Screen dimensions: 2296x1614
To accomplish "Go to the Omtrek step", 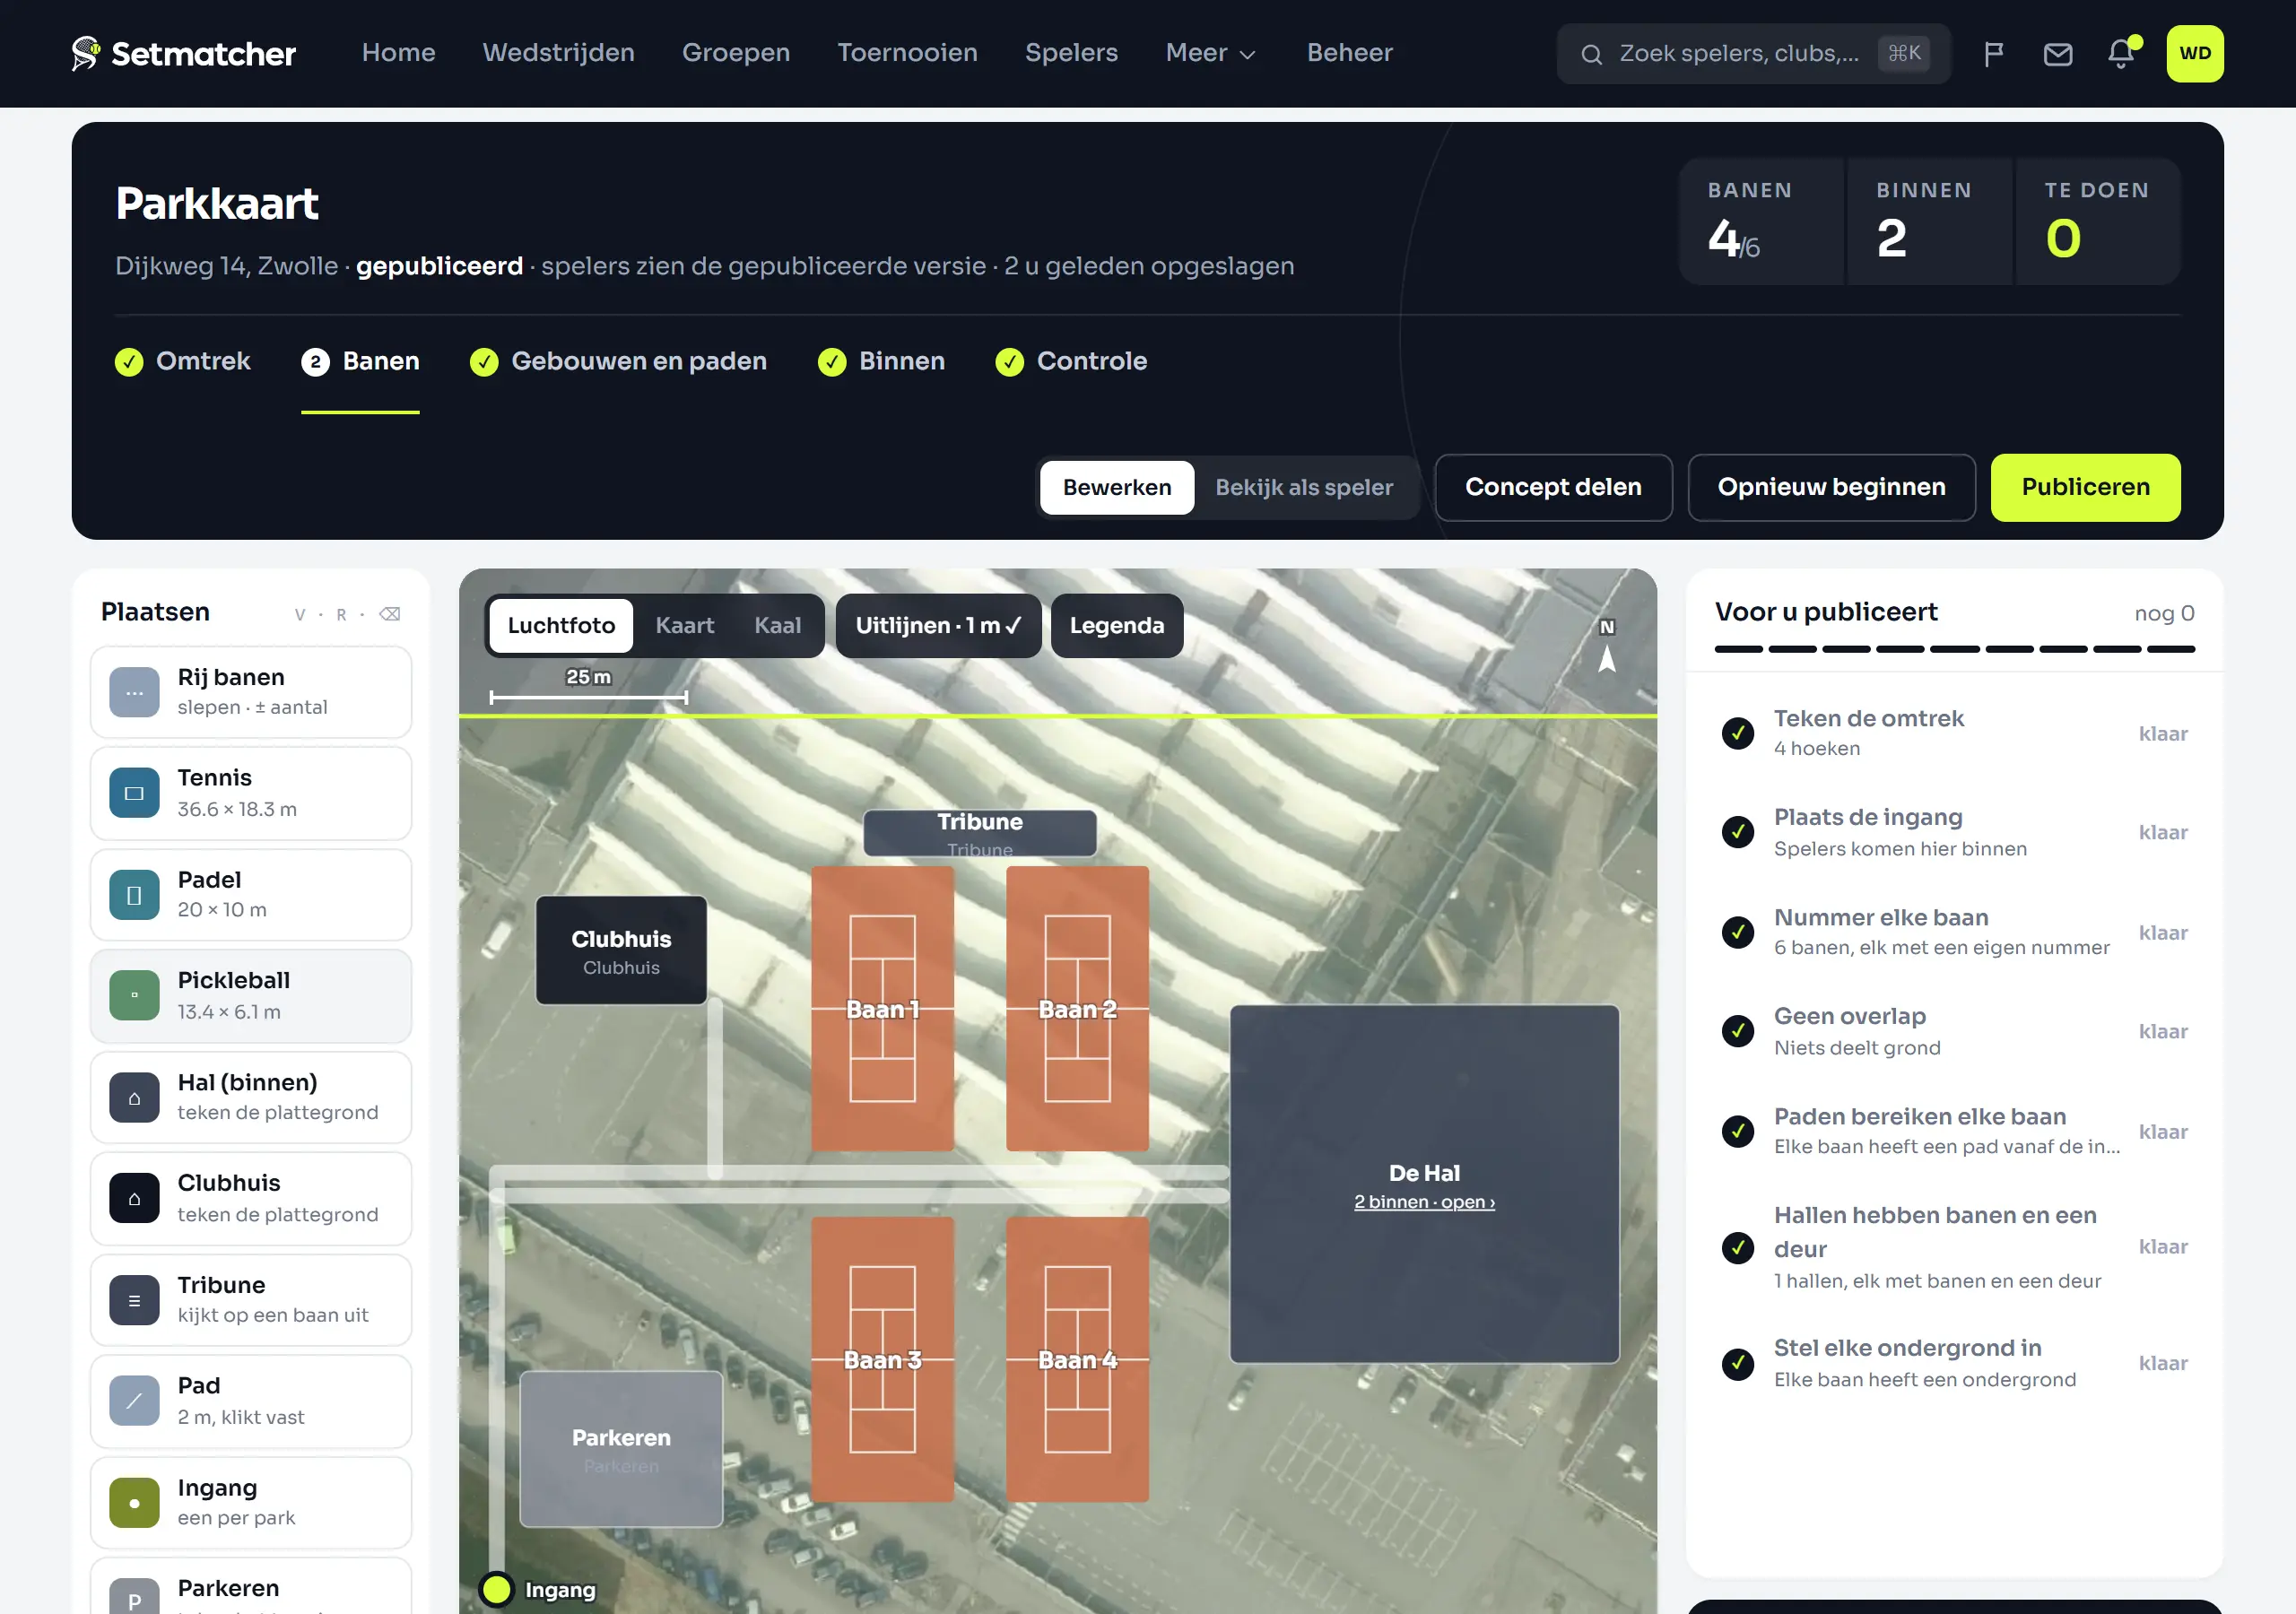I will pyautogui.click(x=182, y=361).
